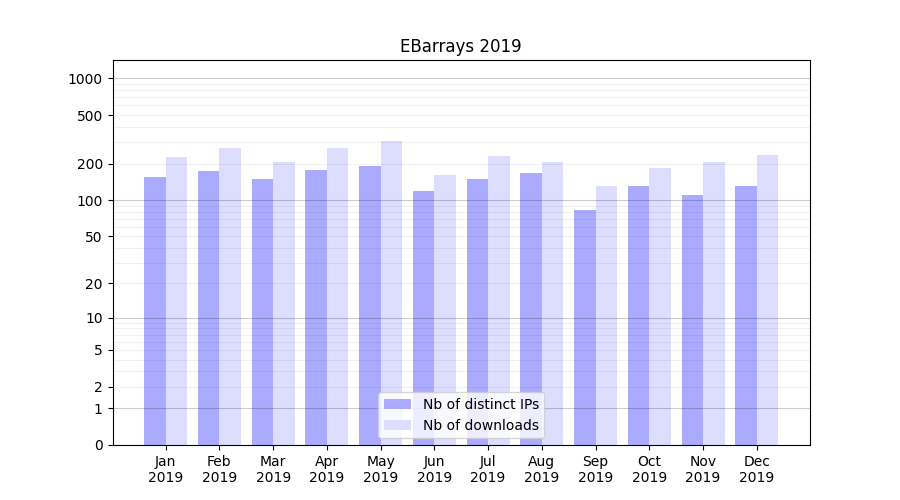The image size is (900, 500).
Task: Select the Dec 2019 x-axis label
Action: coord(756,469)
